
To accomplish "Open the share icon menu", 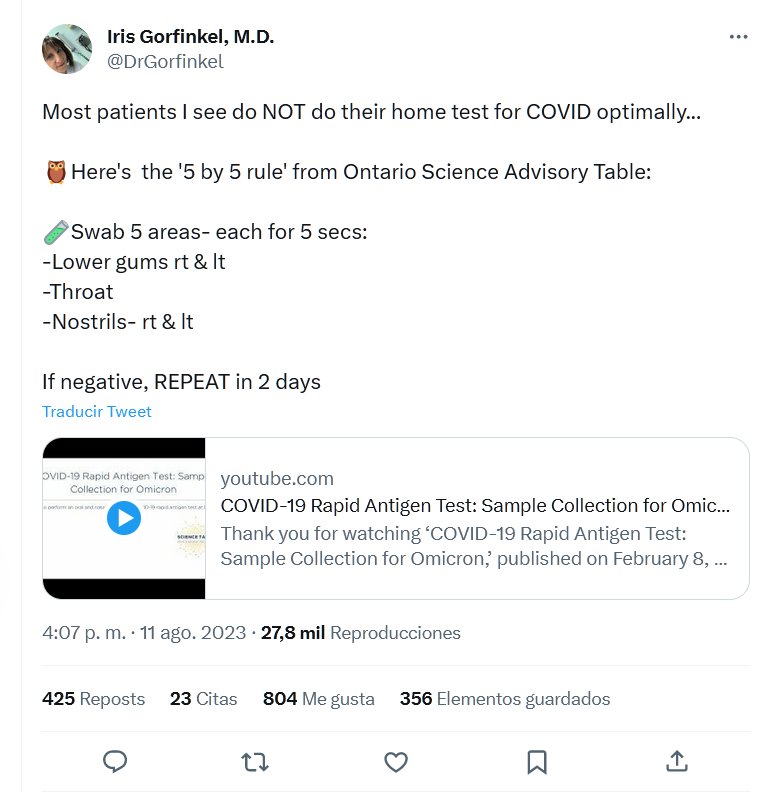I will [677, 762].
